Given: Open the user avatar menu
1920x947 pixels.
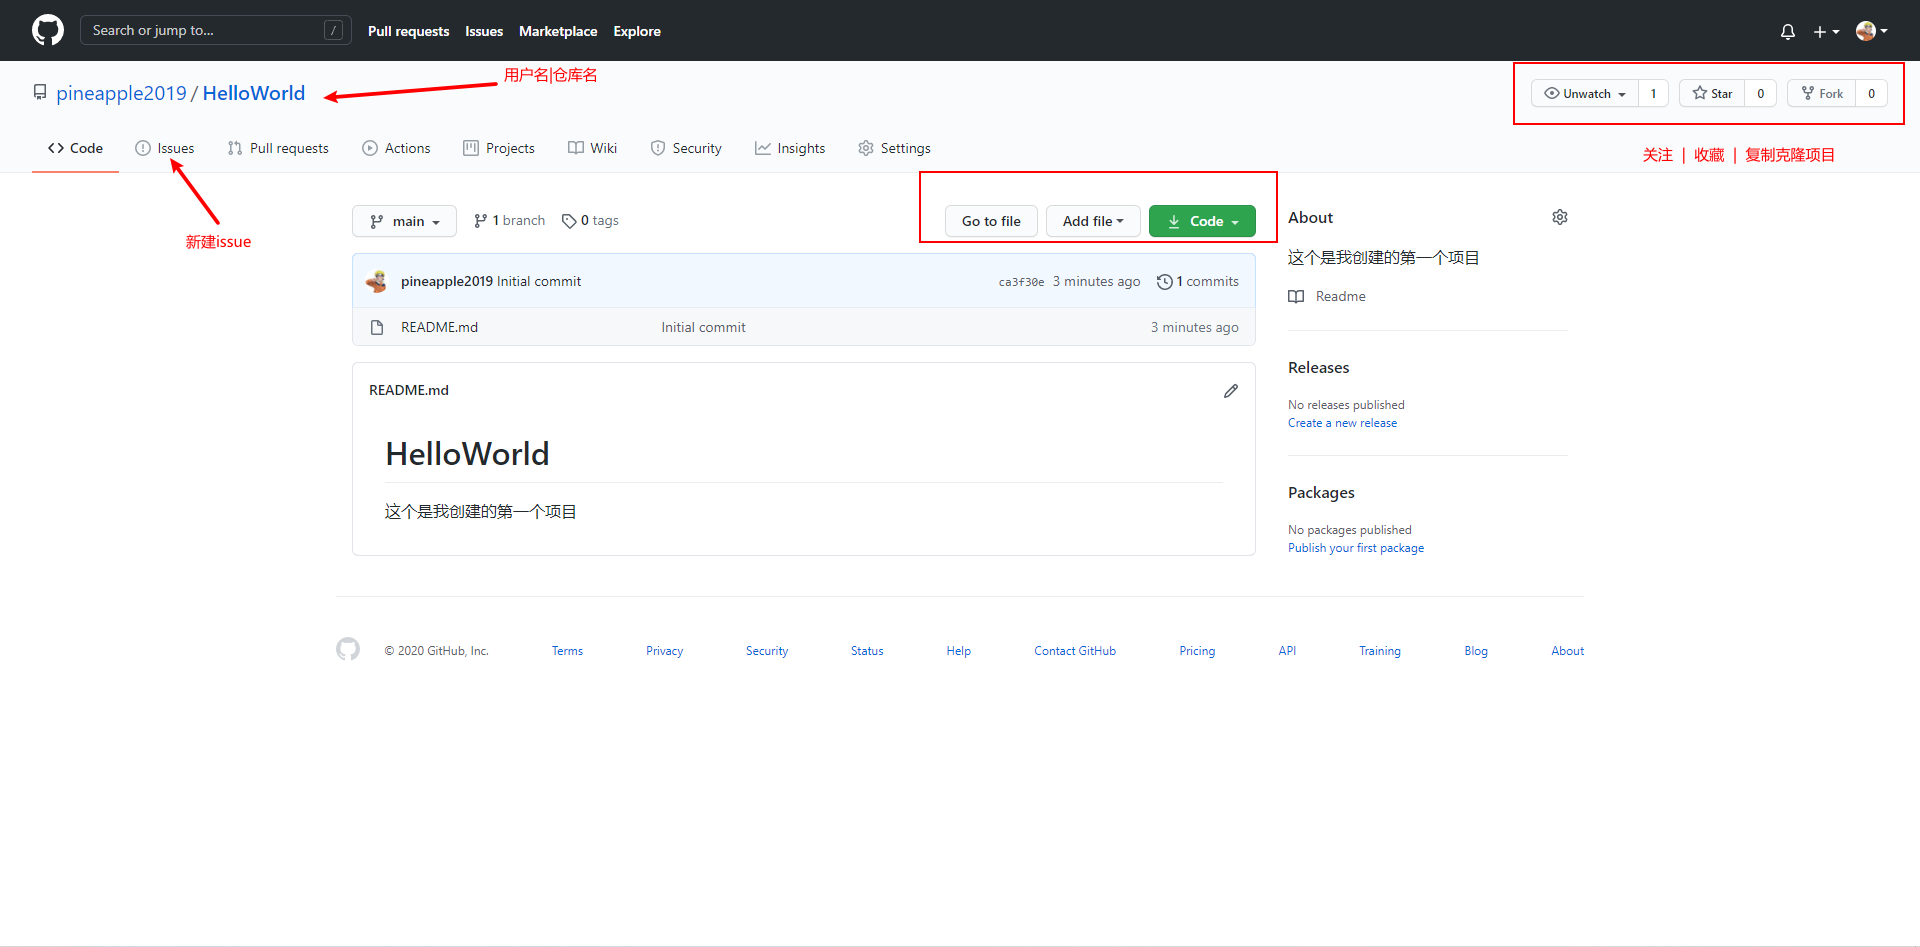Looking at the screenshot, I should click(1871, 31).
